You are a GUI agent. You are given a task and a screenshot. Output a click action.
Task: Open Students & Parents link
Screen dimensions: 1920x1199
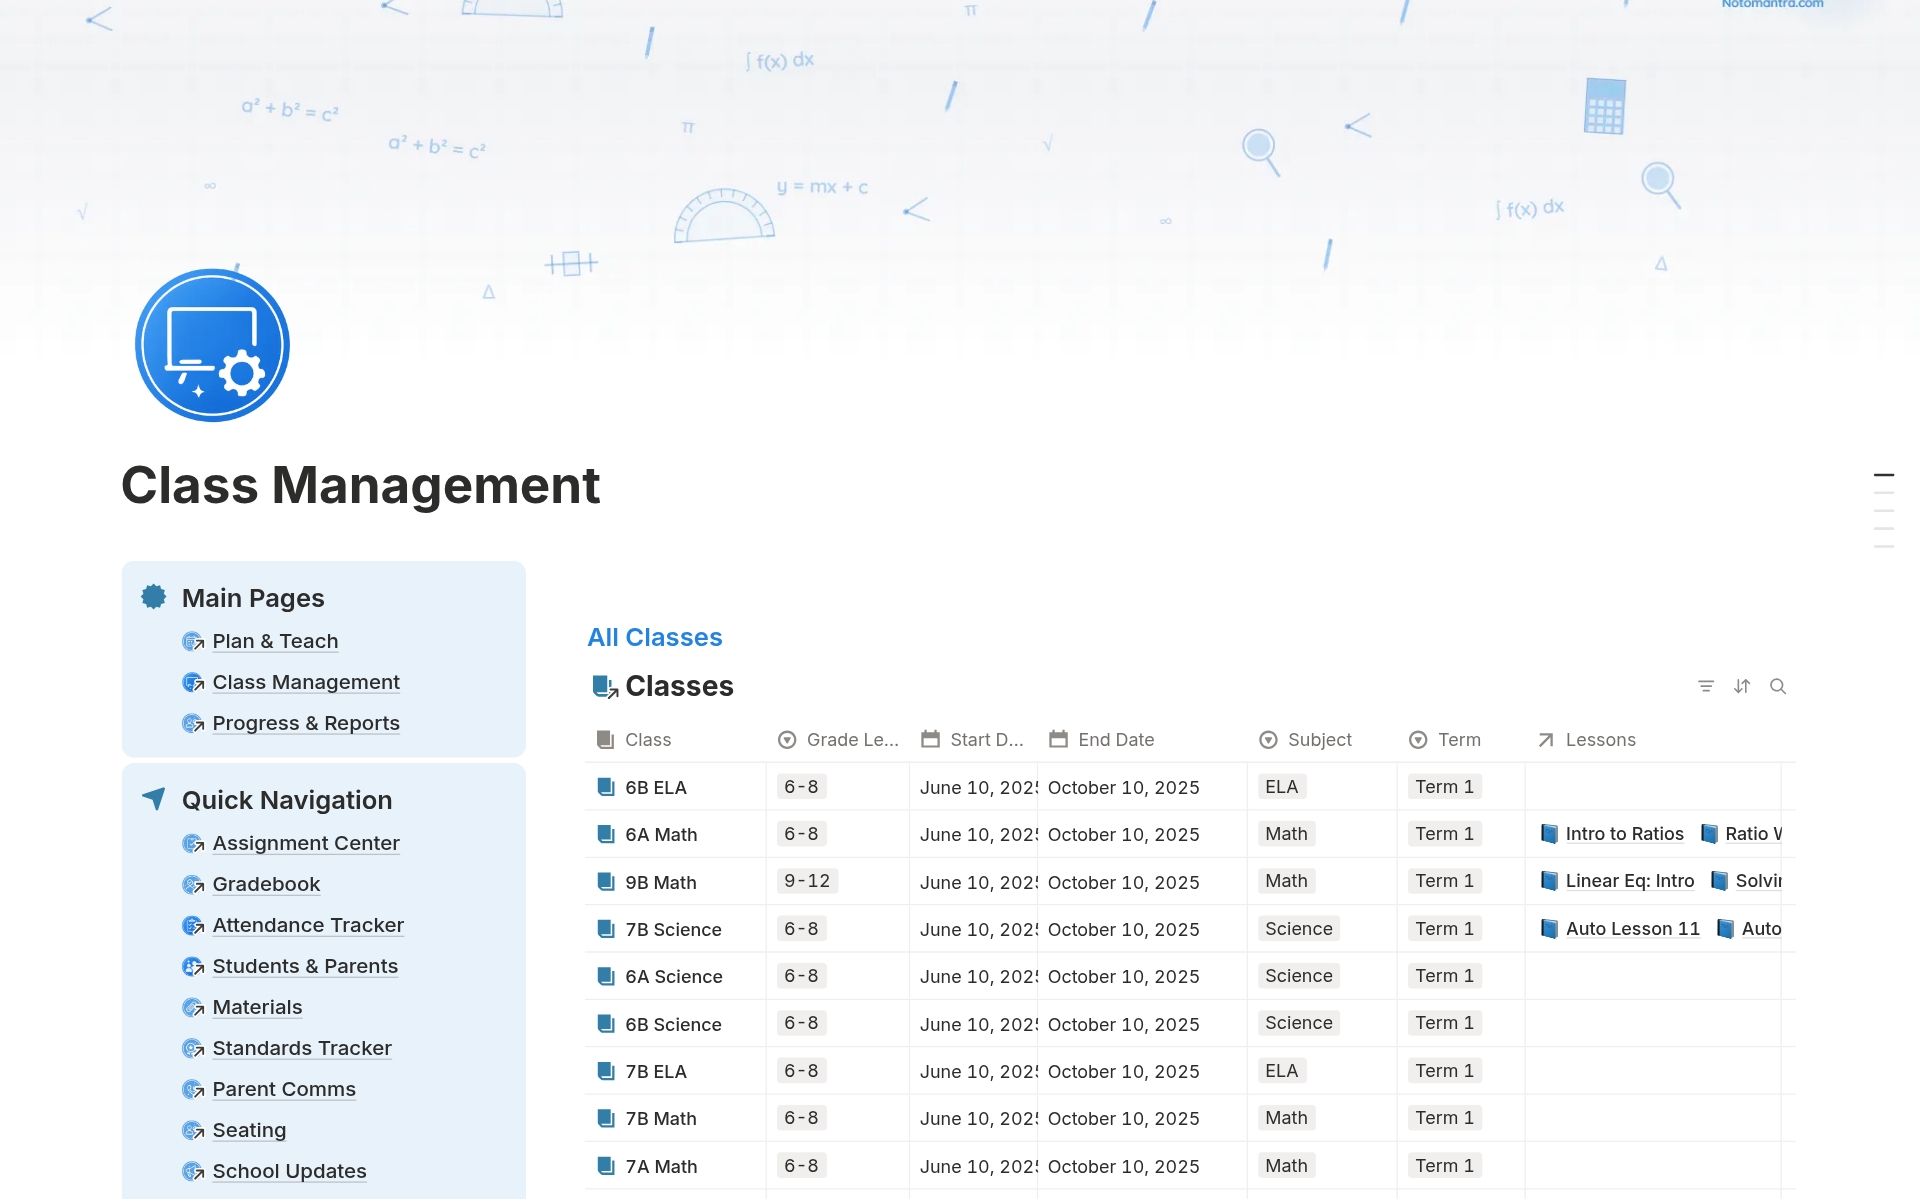[305, 966]
